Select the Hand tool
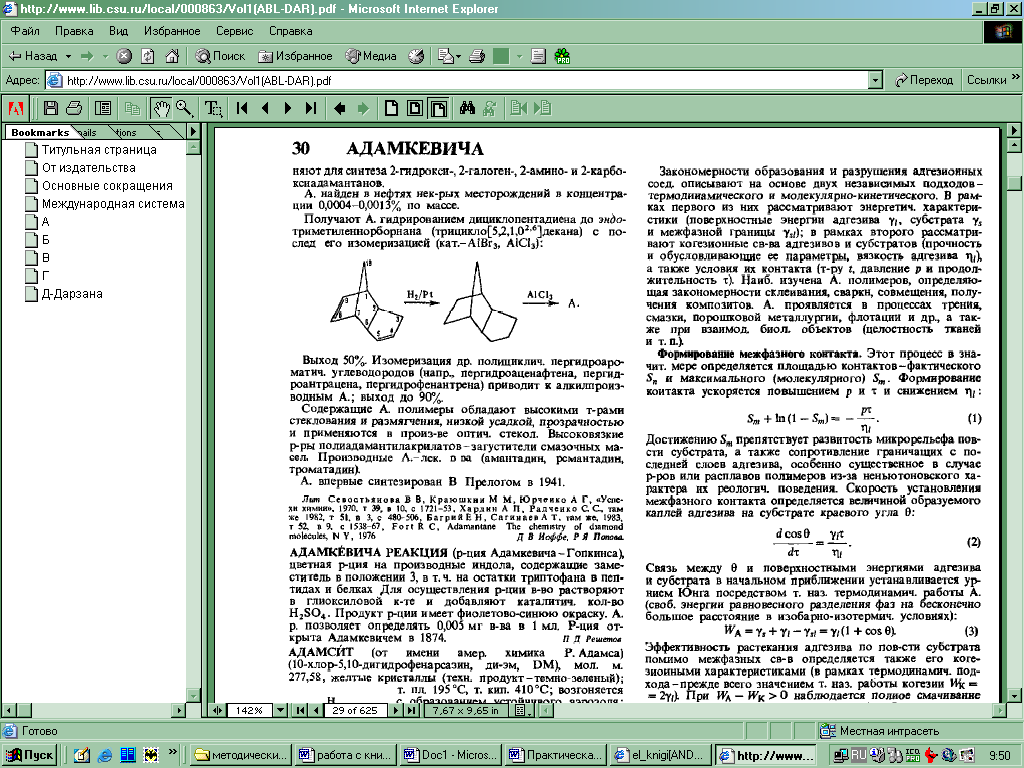1024x768 pixels. tap(161, 108)
